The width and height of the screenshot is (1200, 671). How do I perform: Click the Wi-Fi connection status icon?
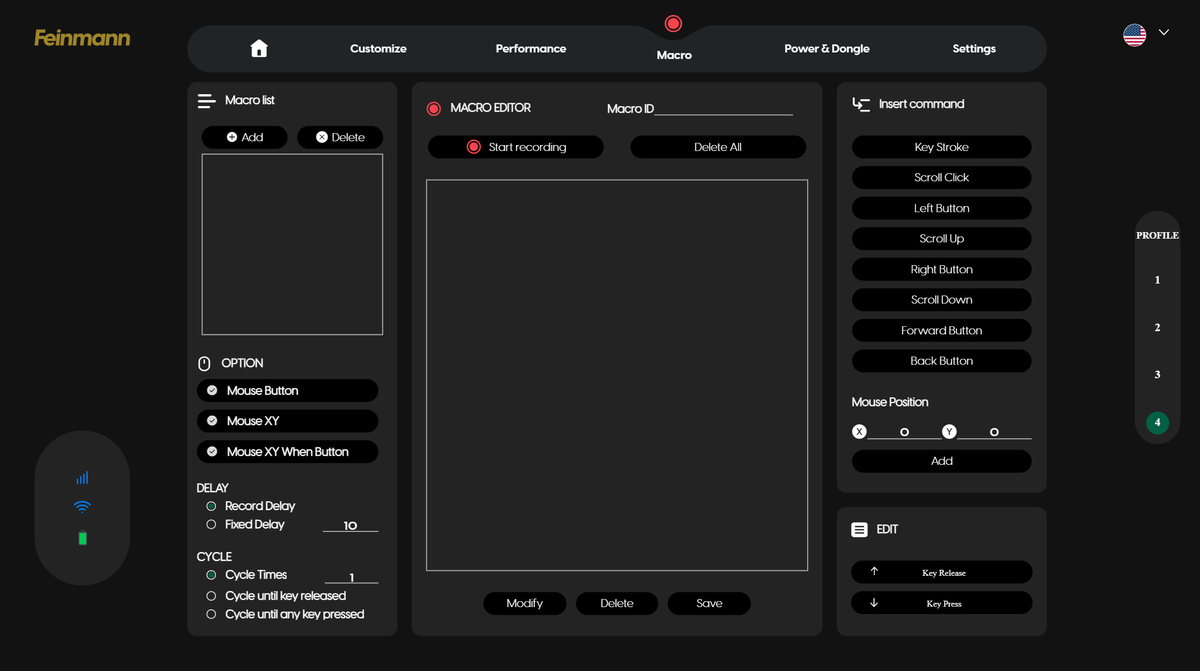[x=82, y=507]
